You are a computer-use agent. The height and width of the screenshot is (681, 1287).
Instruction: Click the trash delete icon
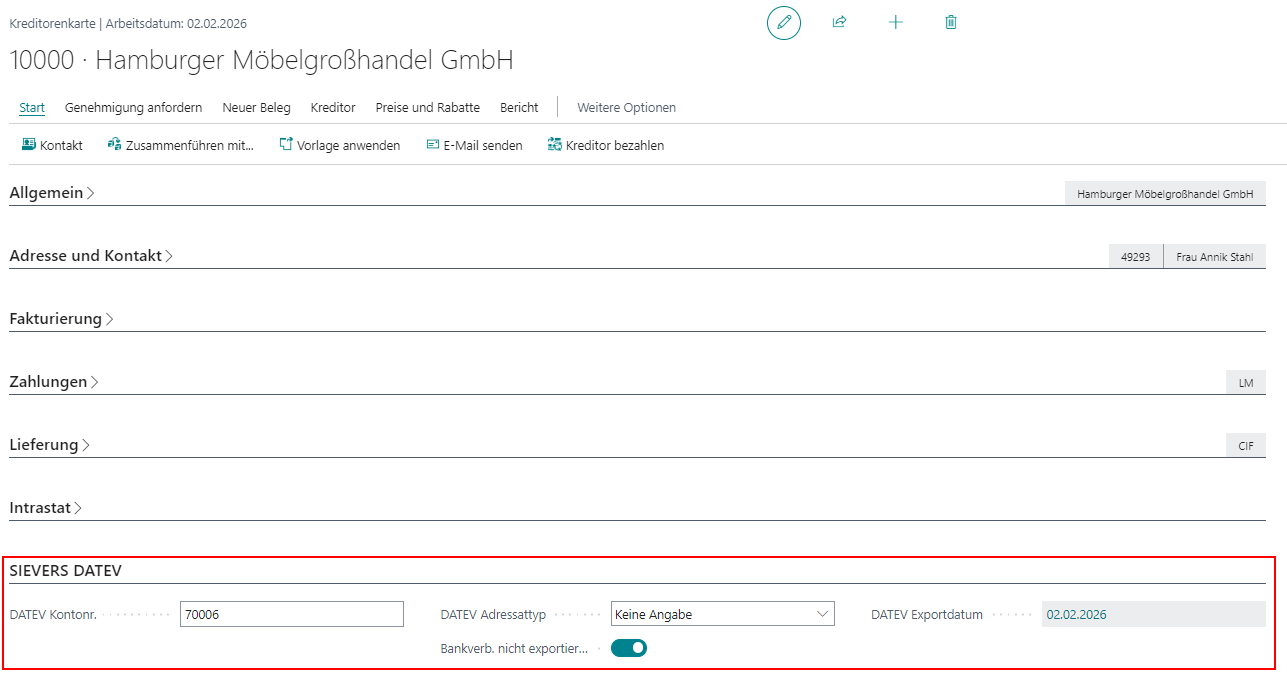pyautogui.click(x=951, y=22)
